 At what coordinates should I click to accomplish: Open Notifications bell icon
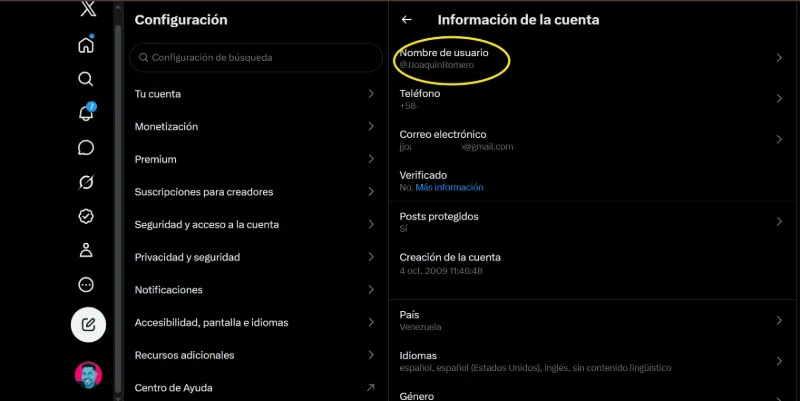(86, 112)
